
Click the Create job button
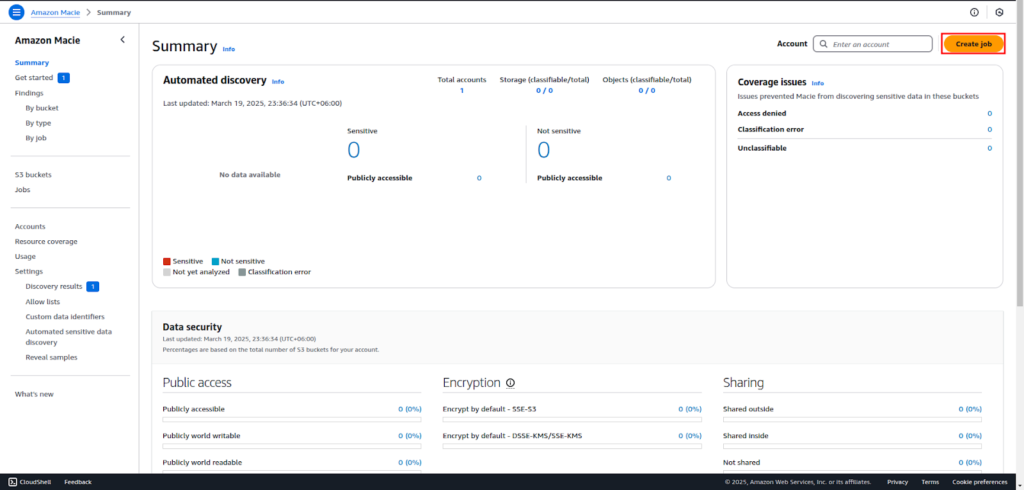[x=973, y=44]
